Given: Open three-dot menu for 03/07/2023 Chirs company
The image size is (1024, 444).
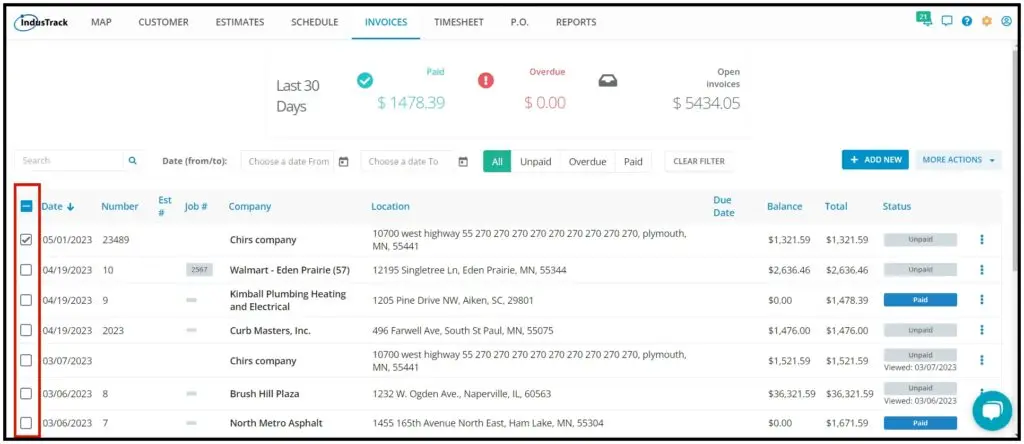Looking at the screenshot, I should click(982, 360).
